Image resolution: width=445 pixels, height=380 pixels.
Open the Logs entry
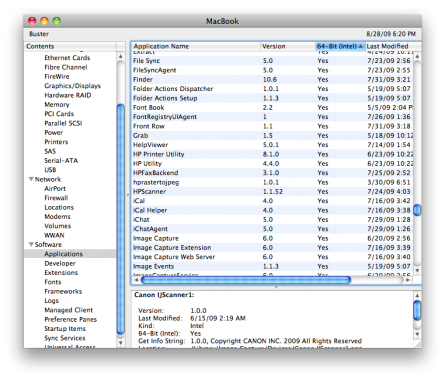(51, 300)
